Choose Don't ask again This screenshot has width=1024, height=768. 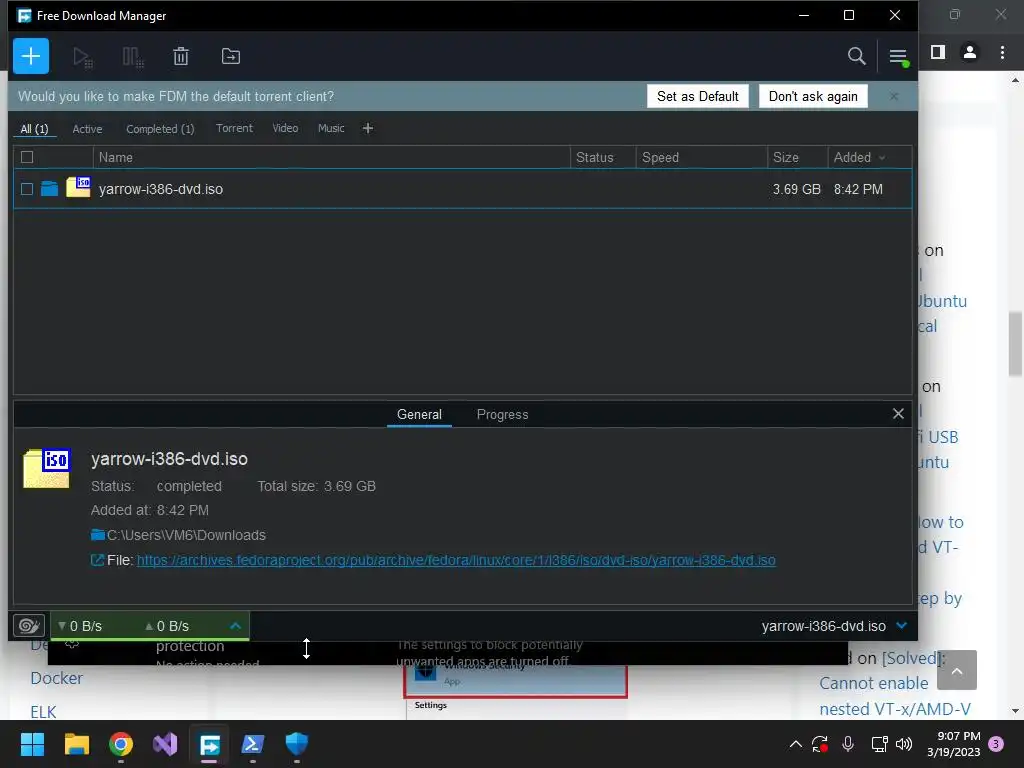[813, 96]
